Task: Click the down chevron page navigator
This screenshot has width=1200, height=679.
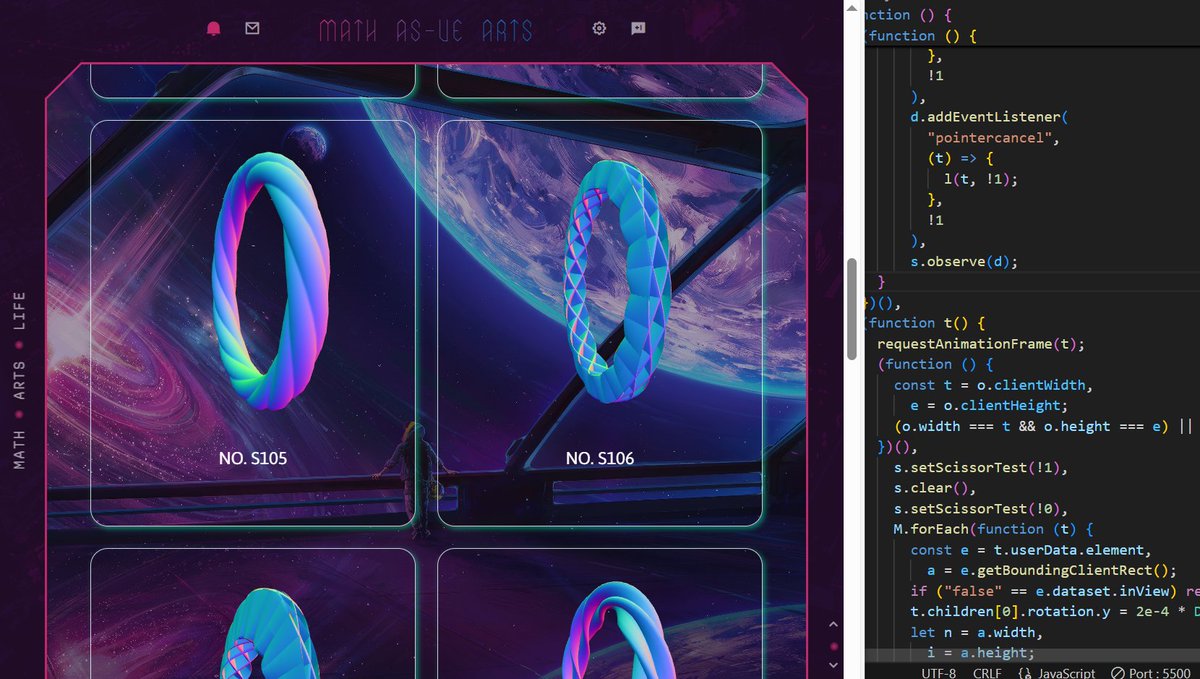Action: coord(833,665)
